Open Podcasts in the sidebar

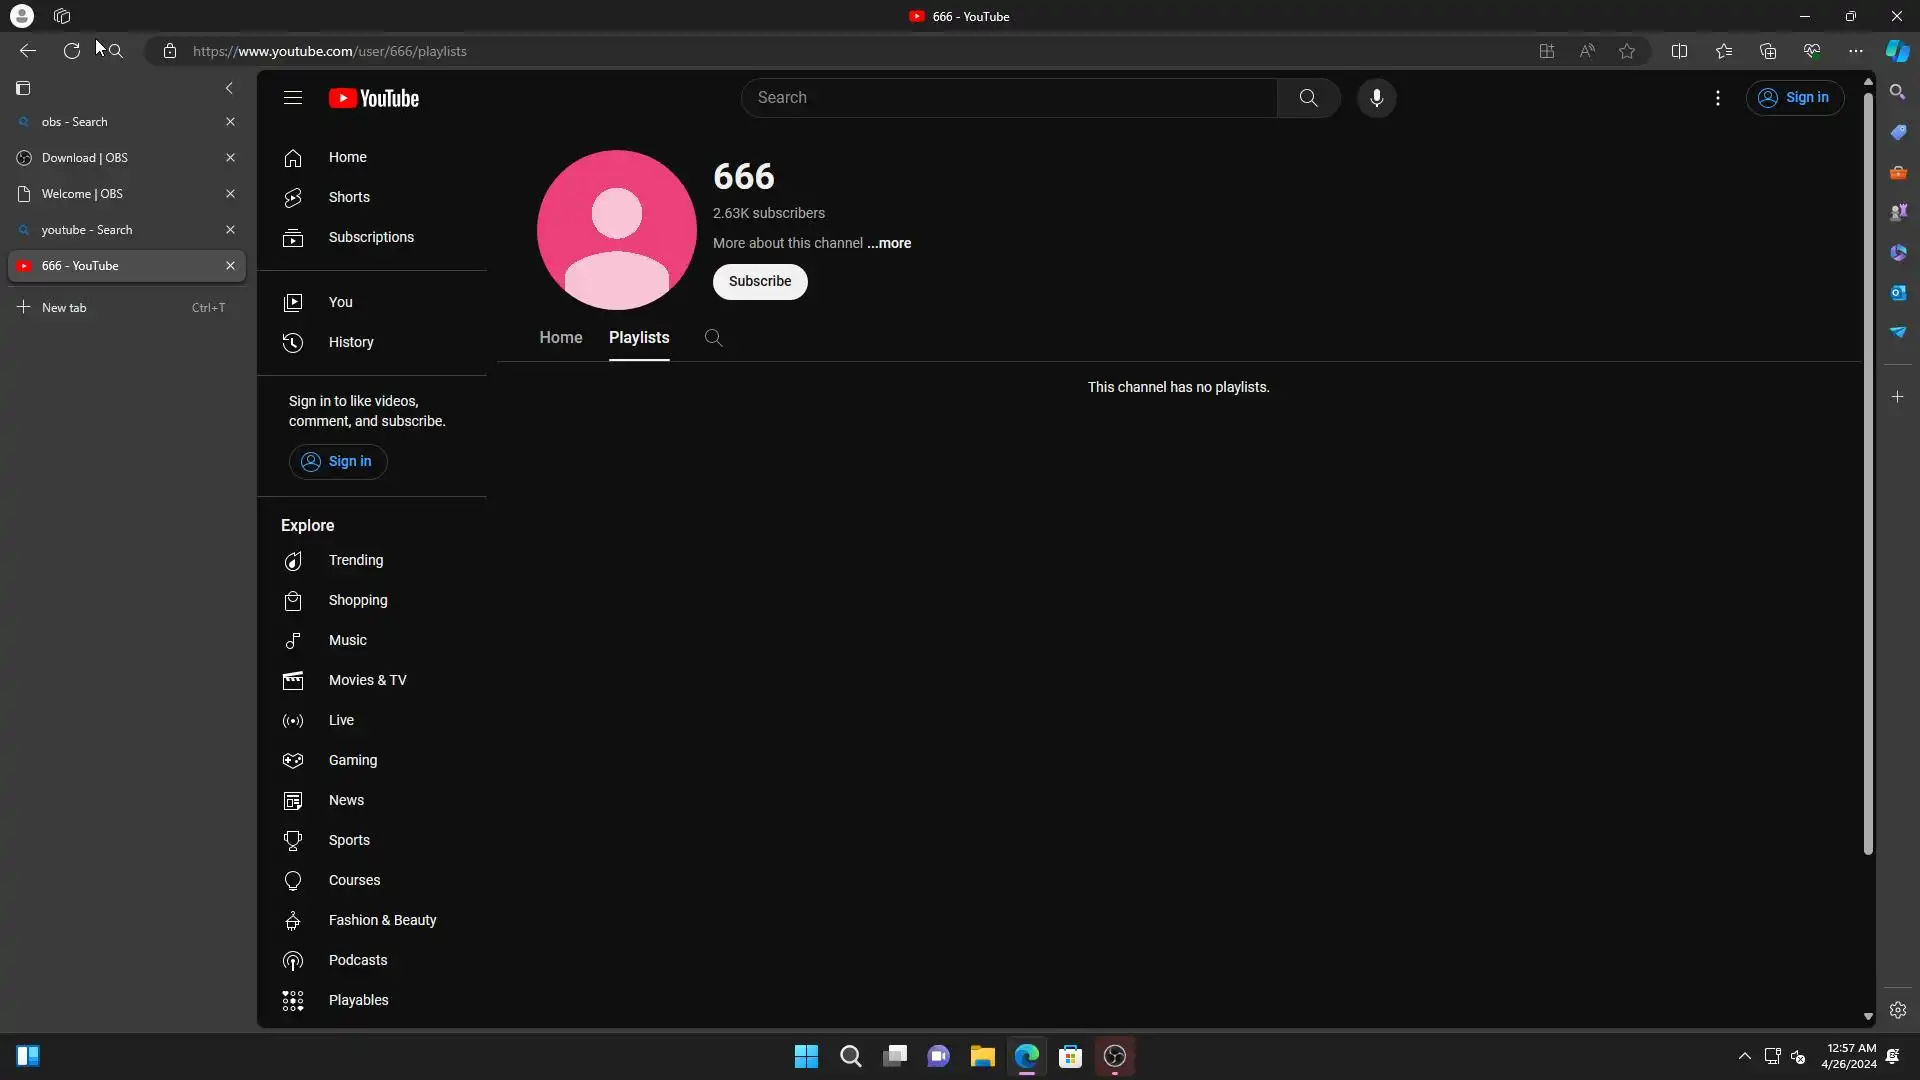357,960
